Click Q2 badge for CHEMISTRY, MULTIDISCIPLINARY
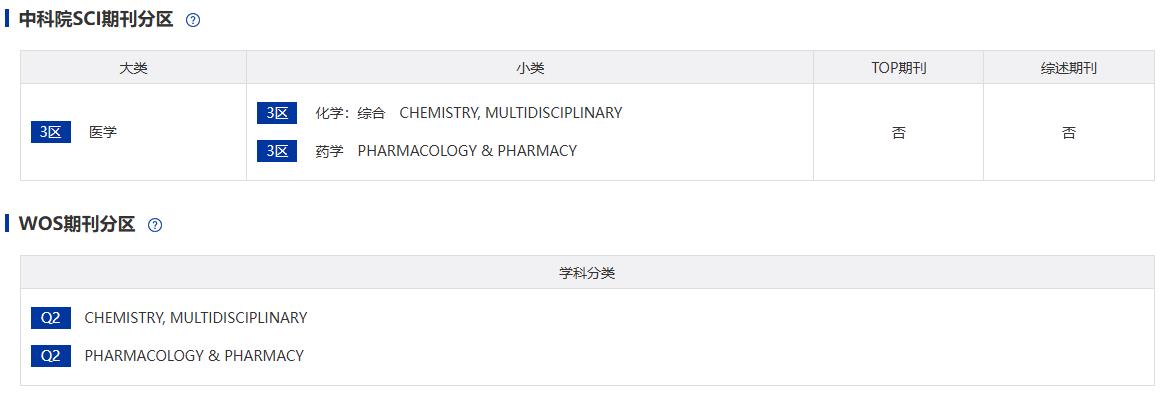Viewport: 1166px width, 395px height. pyautogui.click(x=51, y=318)
